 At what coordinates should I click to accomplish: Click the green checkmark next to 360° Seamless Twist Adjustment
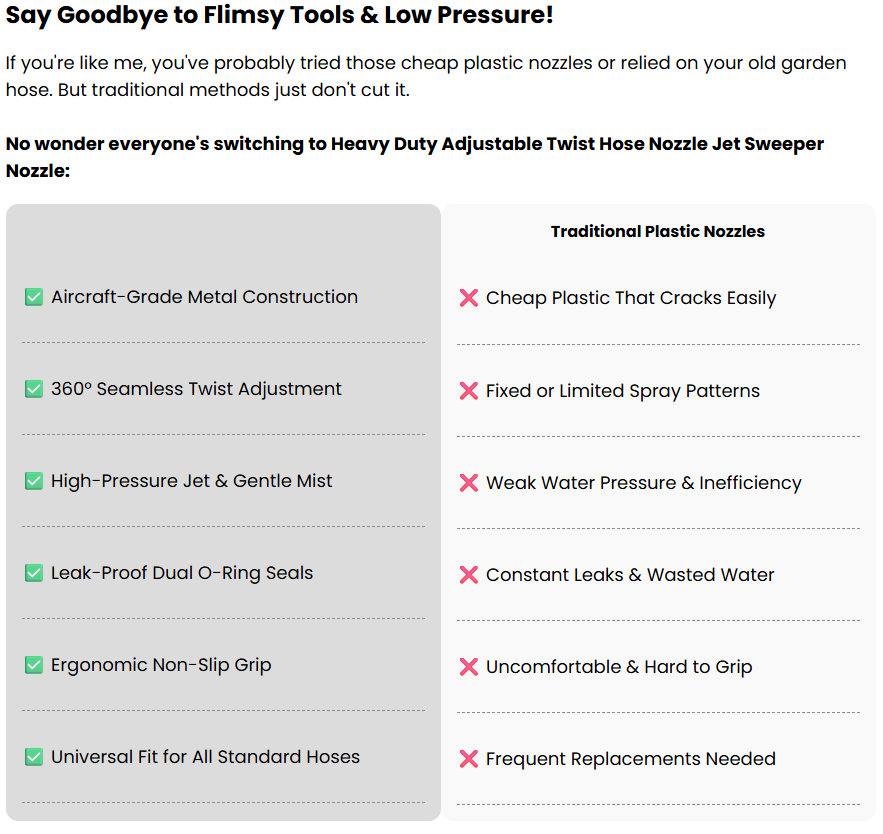point(34,389)
